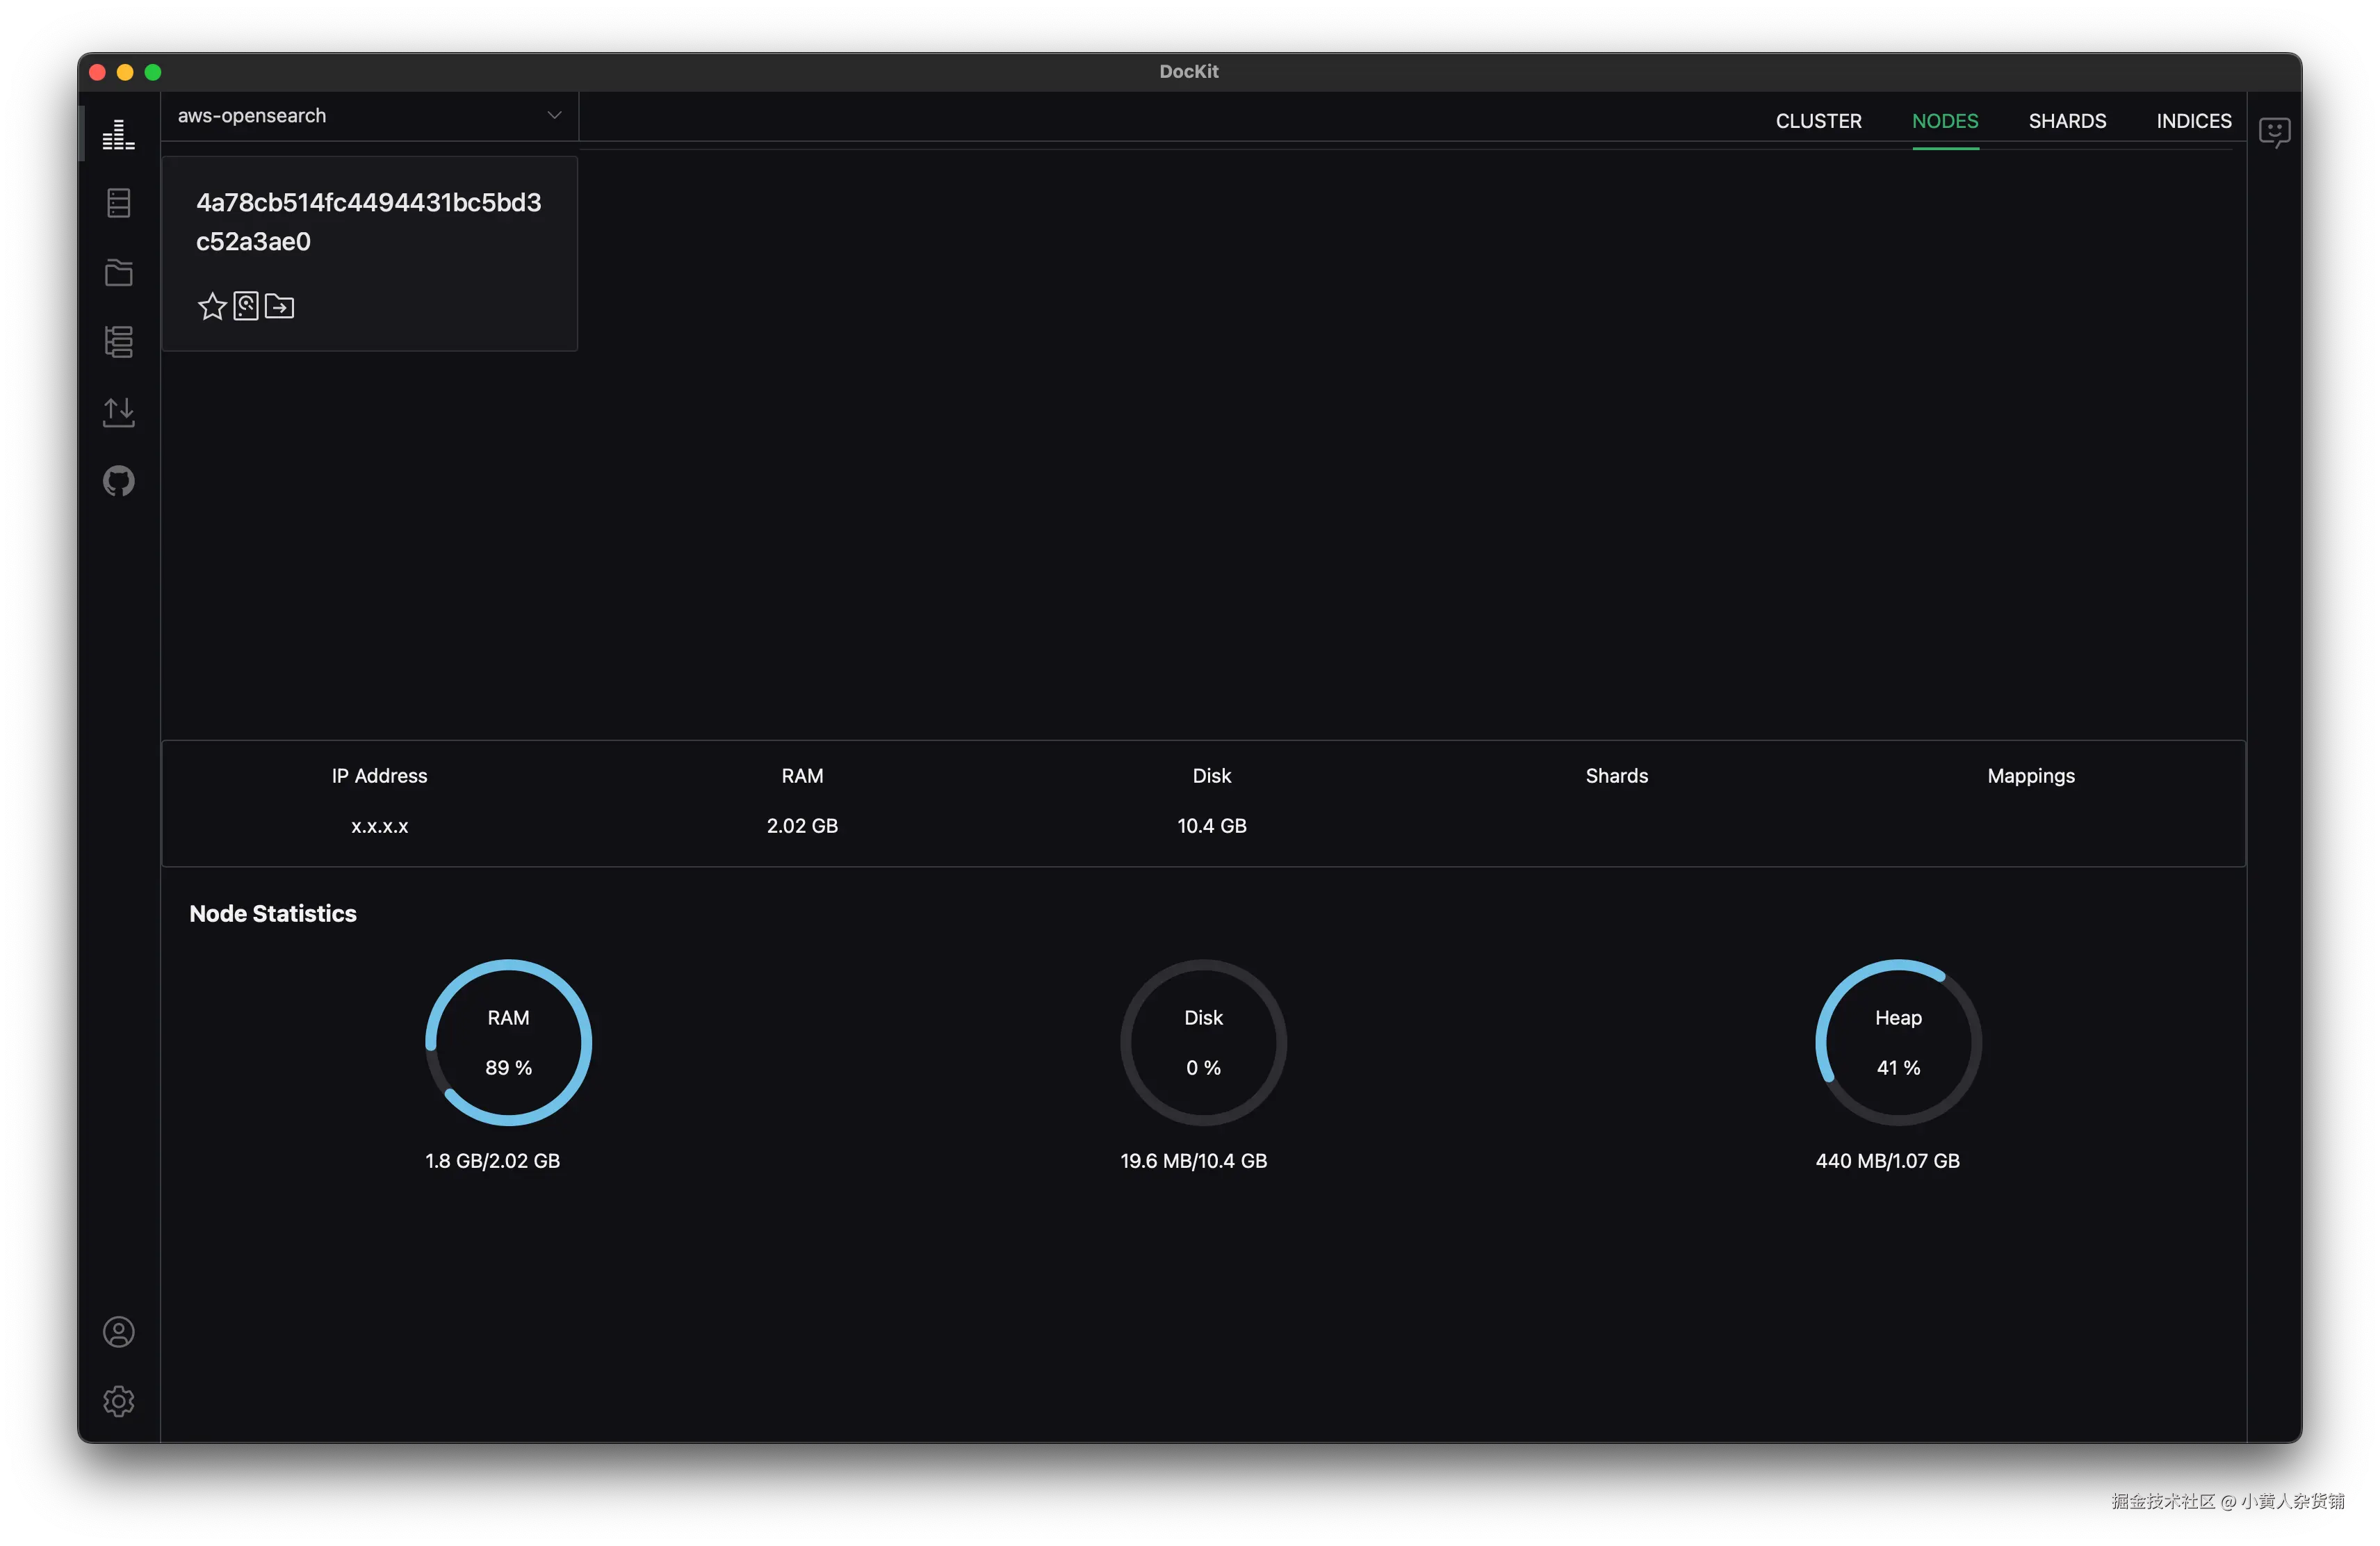The image size is (2380, 1546).
Task: Click the star icon on node card
Action: (x=212, y=306)
